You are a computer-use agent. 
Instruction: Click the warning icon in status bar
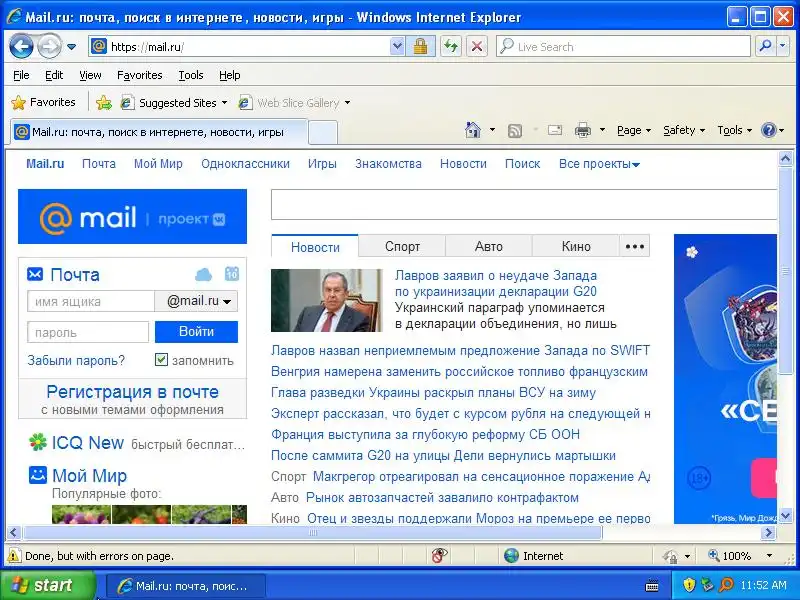(x=14, y=556)
